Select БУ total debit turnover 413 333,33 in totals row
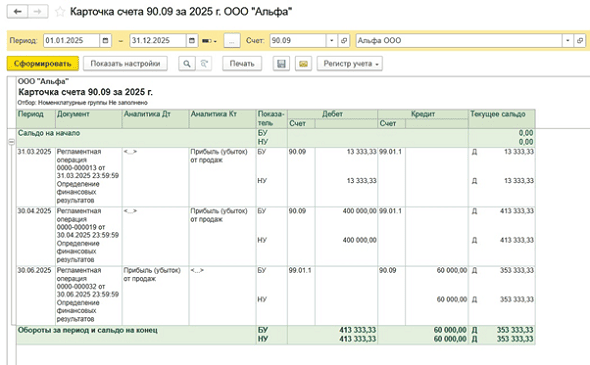Screen dimensions: 590x365 point(357,330)
